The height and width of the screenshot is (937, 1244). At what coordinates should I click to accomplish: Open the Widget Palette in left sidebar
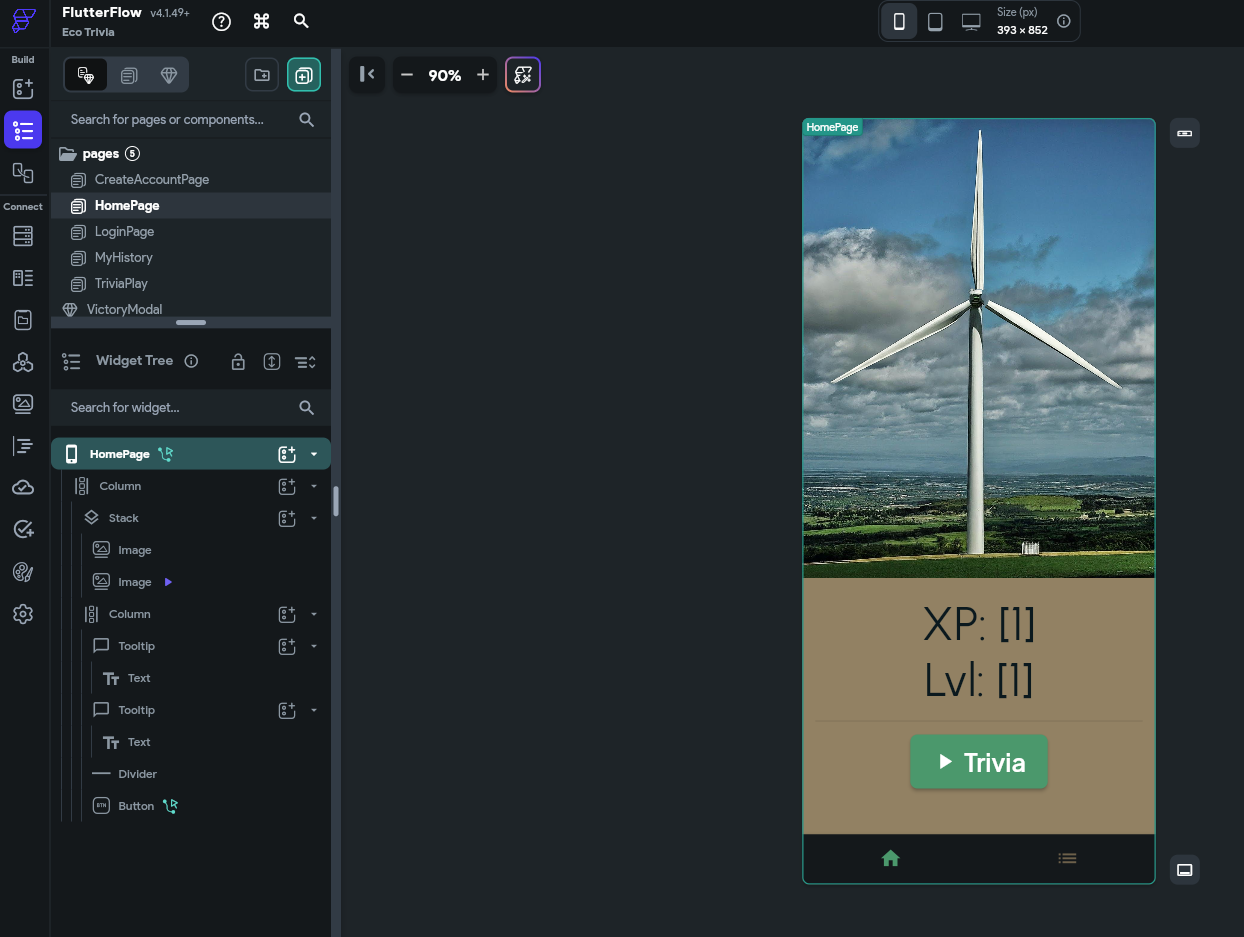click(23, 89)
